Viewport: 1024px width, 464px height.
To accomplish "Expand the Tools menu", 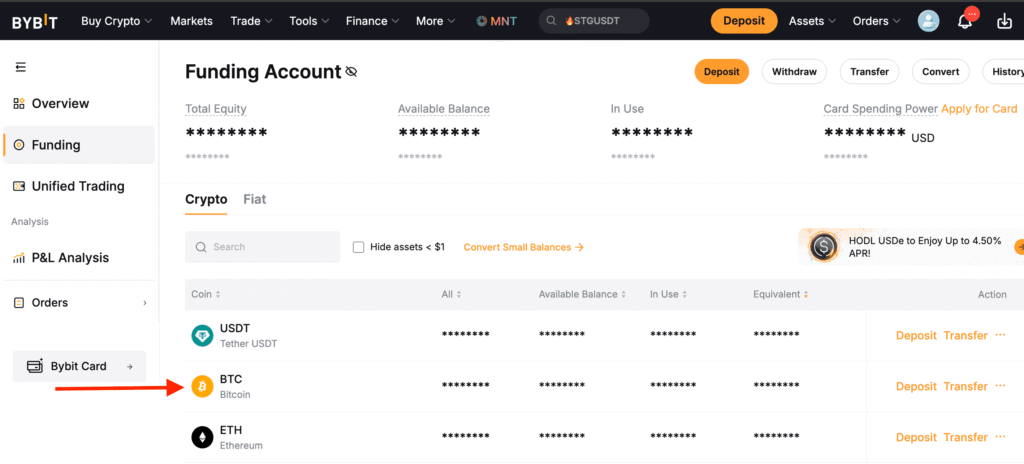I will click(308, 21).
